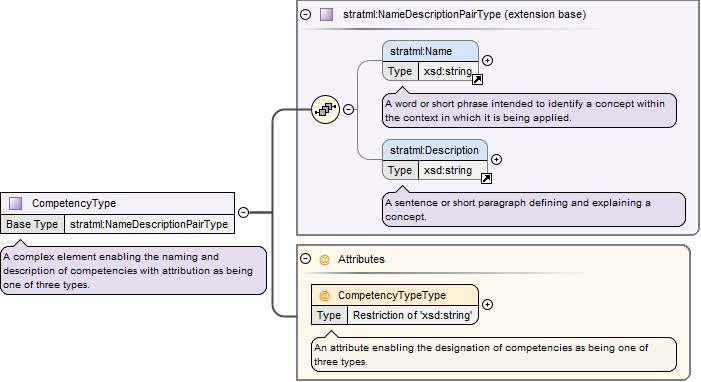Click the Restriction of 'xsd:string' value
This screenshot has width=701, height=382.
(413, 315)
